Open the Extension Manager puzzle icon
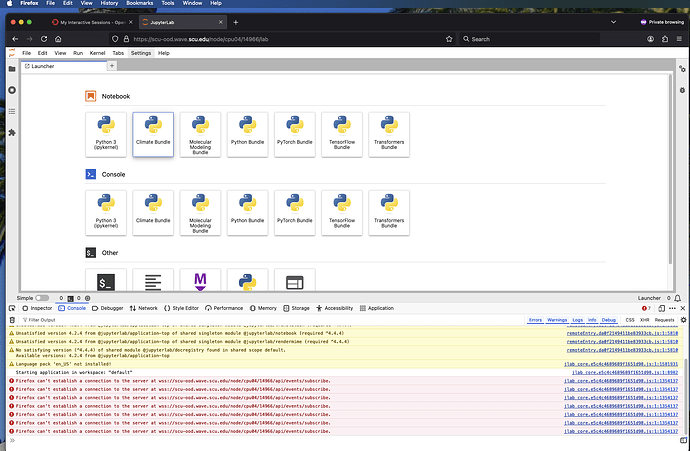Viewport: 690px width, 451px height. 12,132
